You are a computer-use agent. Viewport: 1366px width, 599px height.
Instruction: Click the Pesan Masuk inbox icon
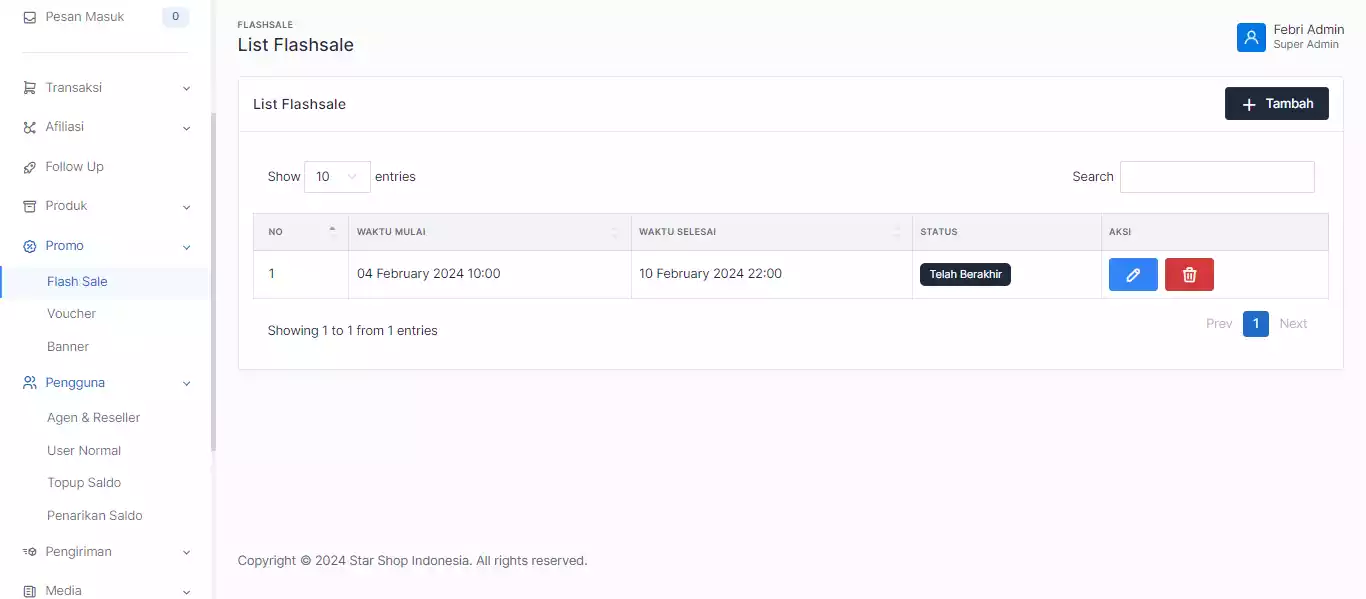[29, 17]
